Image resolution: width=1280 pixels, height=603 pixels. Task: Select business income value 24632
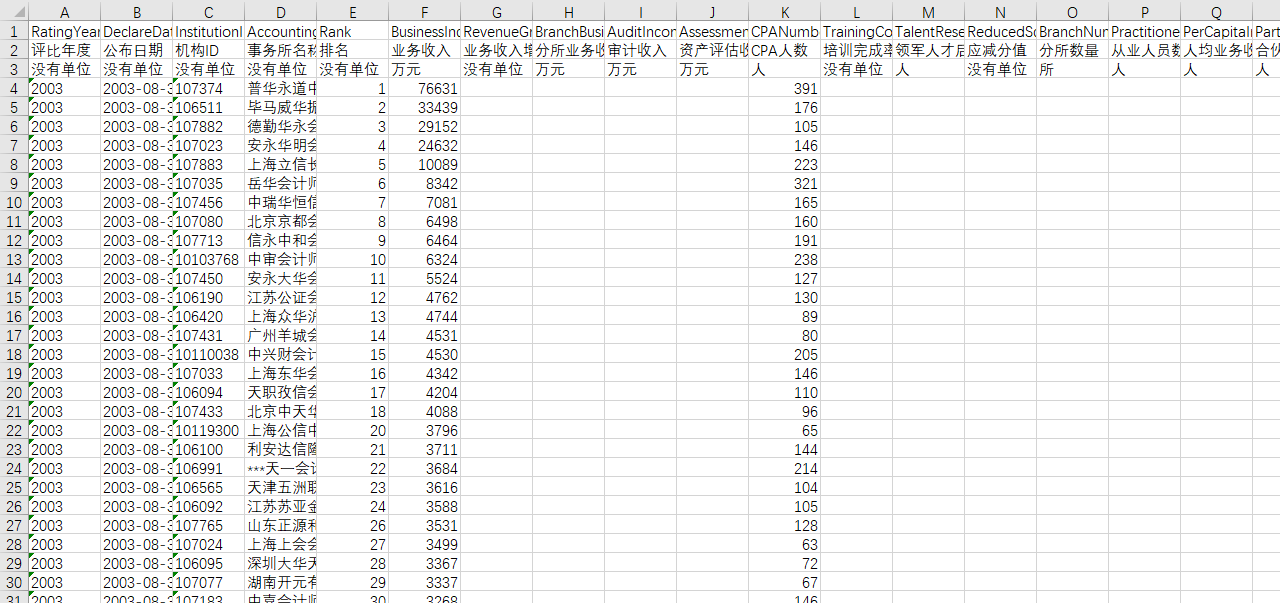(x=425, y=145)
